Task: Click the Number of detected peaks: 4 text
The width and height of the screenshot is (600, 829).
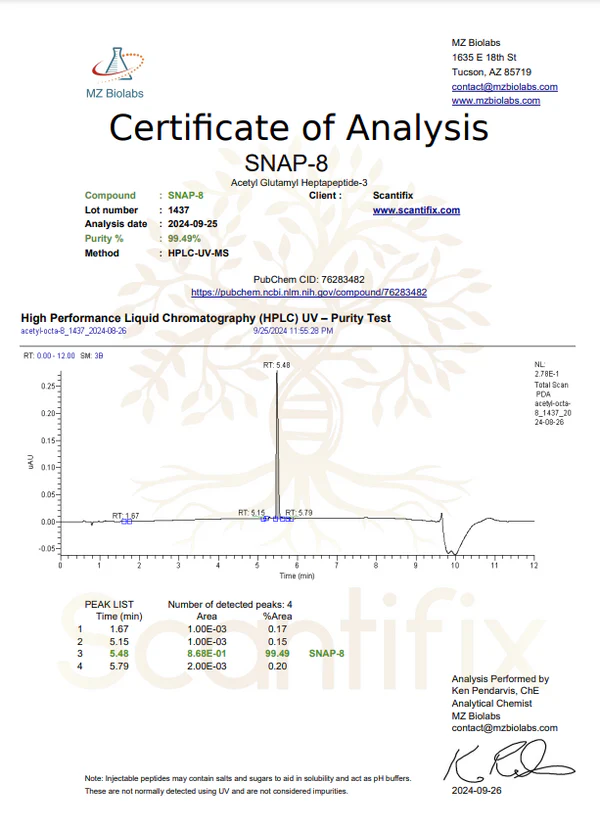Action: (x=230, y=604)
